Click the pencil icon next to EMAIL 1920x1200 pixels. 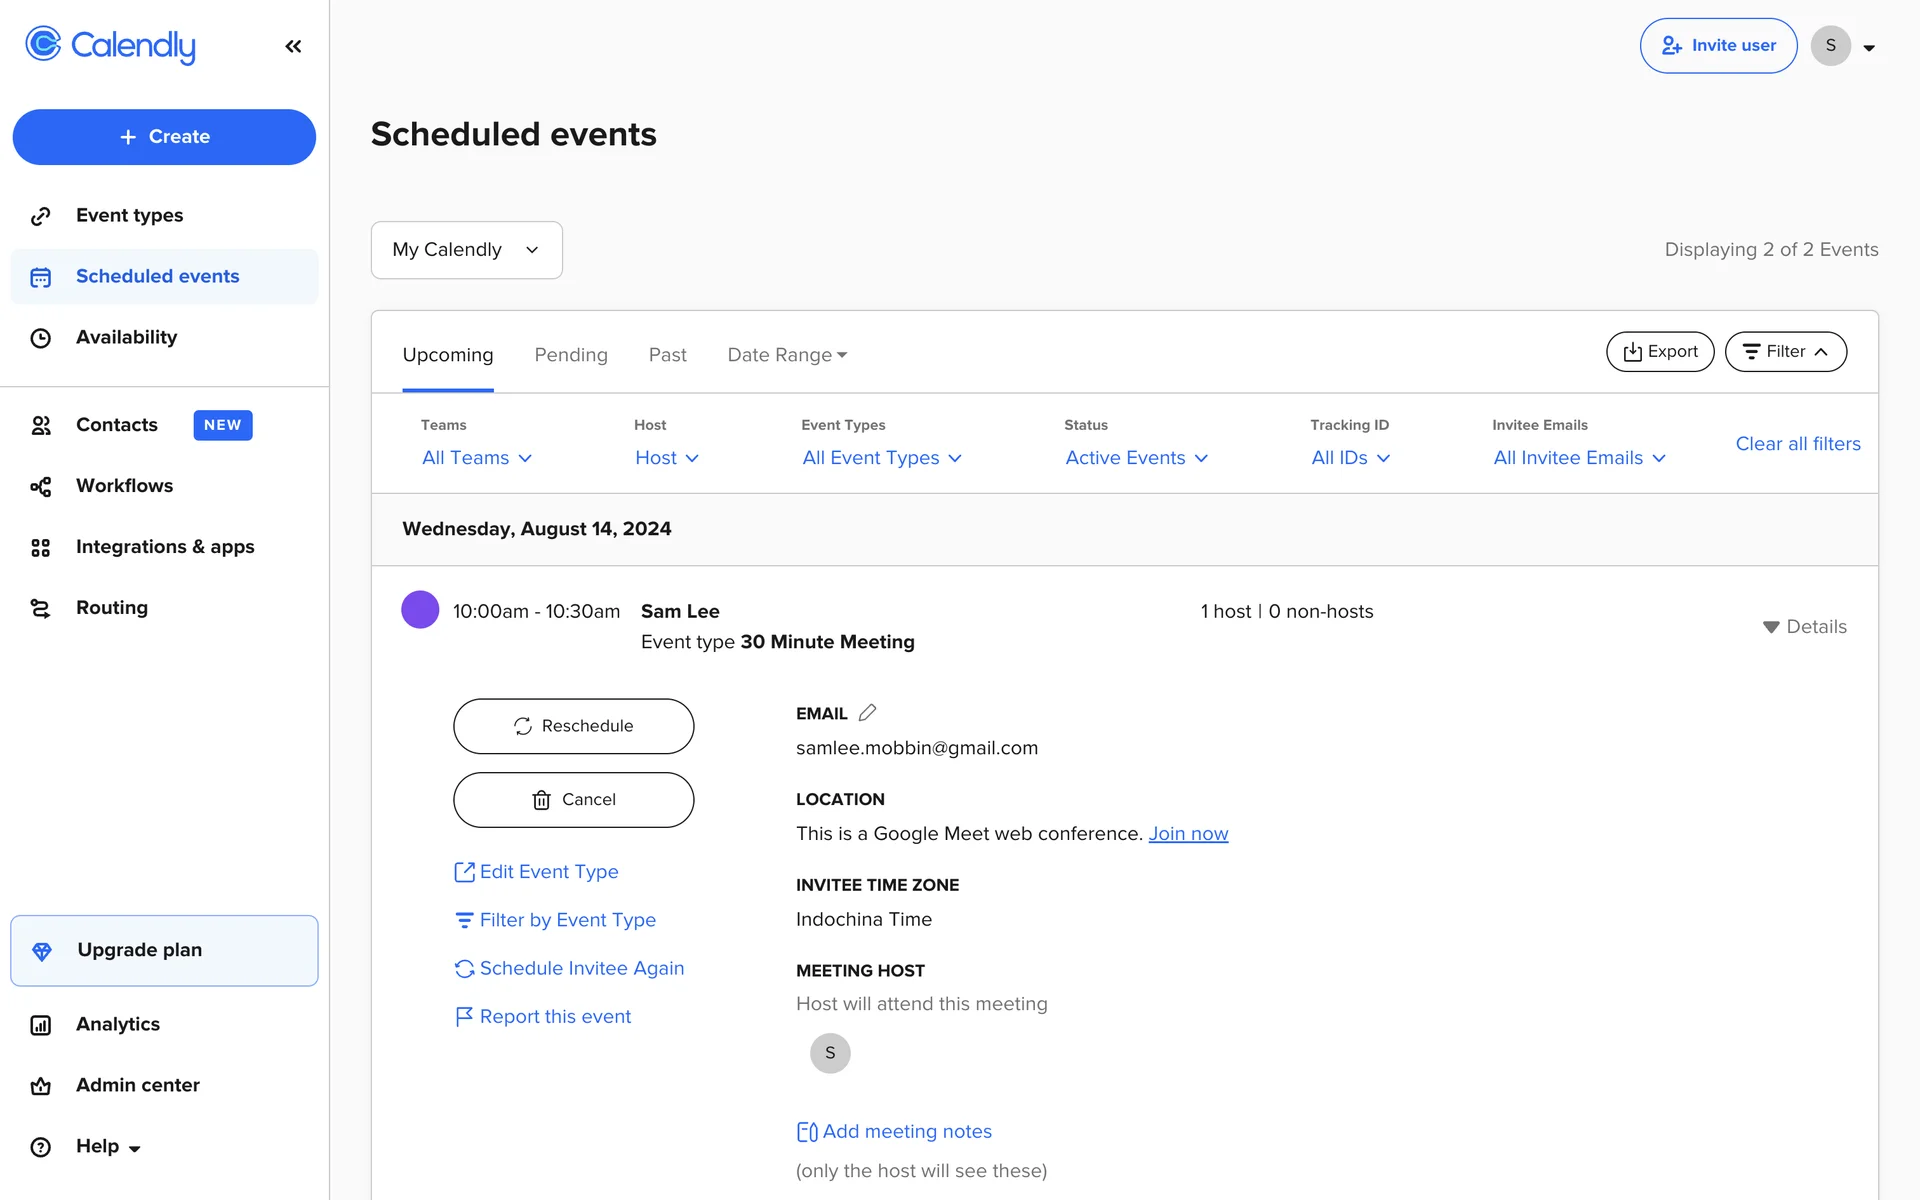click(867, 713)
